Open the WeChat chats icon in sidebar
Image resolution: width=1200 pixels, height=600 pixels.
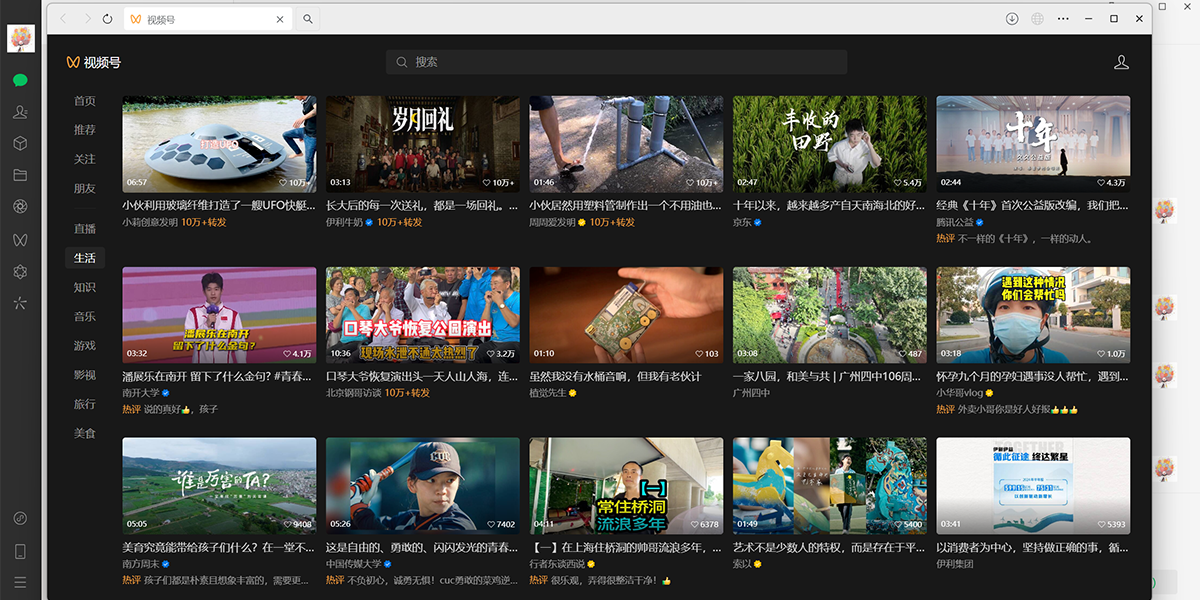tap(20, 80)
